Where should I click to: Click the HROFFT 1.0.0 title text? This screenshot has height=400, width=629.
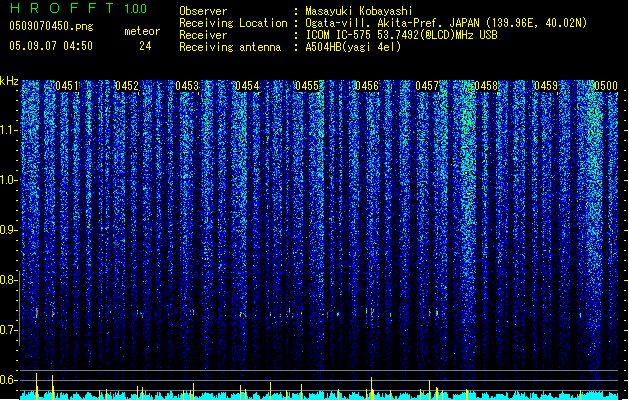click(x=79, y=8)
